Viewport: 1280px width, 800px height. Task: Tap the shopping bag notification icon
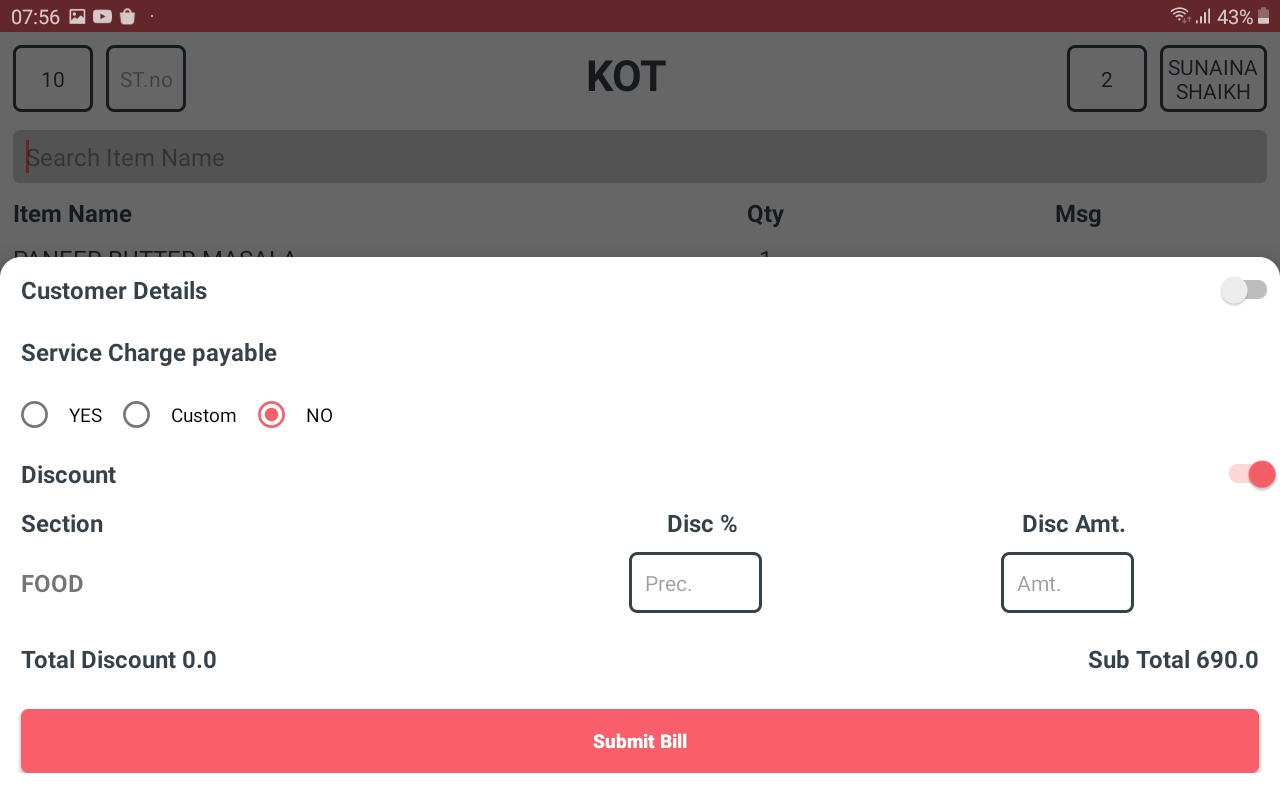[x=127, y=16]
